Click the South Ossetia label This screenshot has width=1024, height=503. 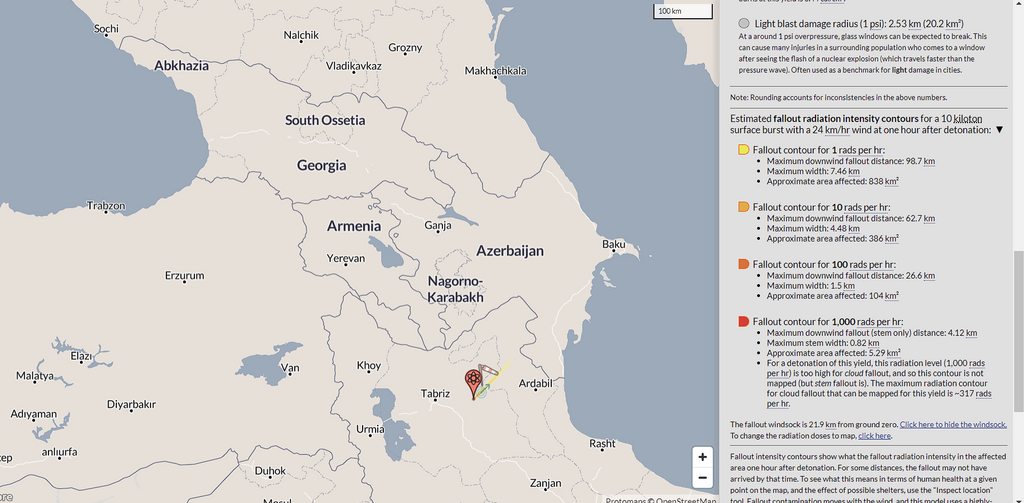click(325, 120)
